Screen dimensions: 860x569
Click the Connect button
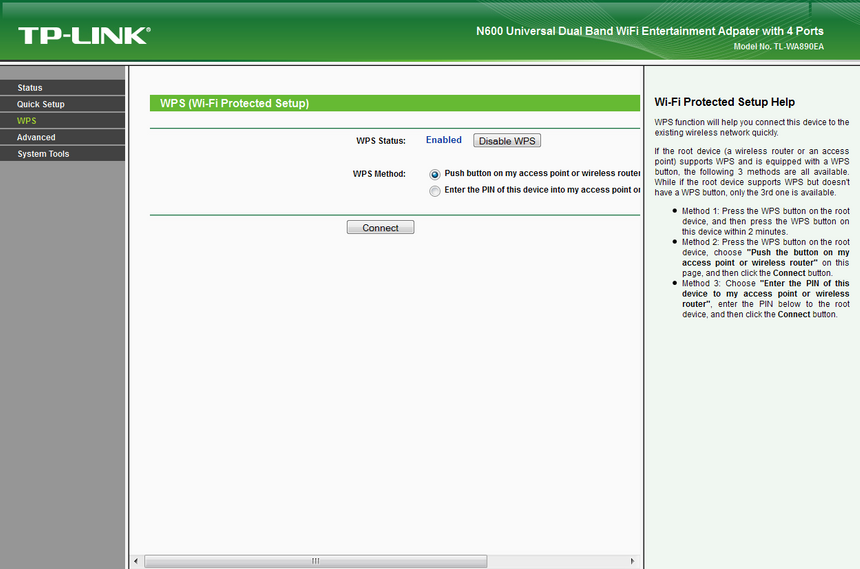pyautogui.click(x=380, y=228)
